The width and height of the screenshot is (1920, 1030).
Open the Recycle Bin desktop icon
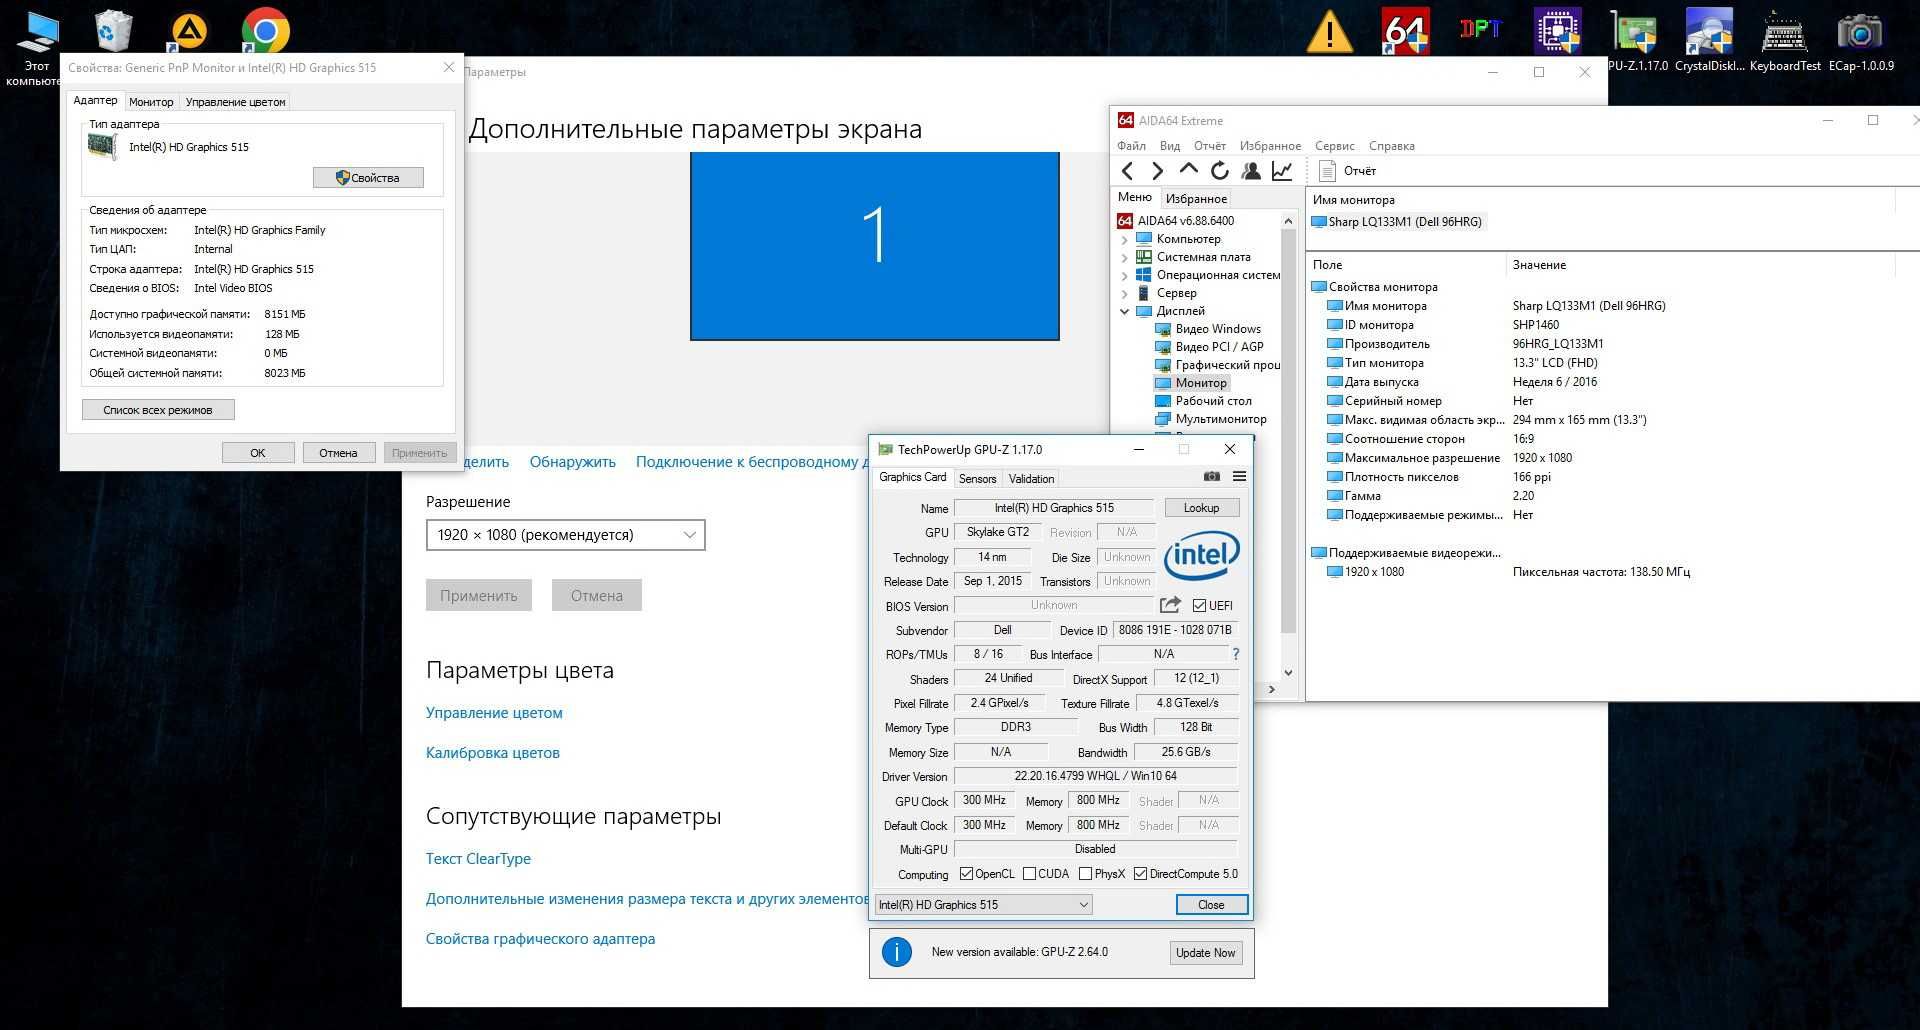pos(113,30)
